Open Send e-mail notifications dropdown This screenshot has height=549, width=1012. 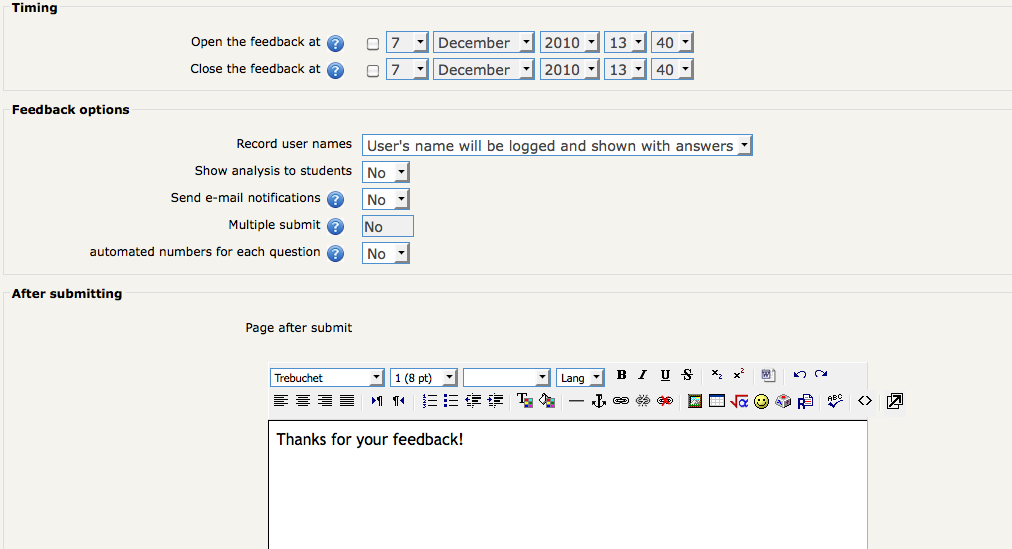[x=385, y=200]
